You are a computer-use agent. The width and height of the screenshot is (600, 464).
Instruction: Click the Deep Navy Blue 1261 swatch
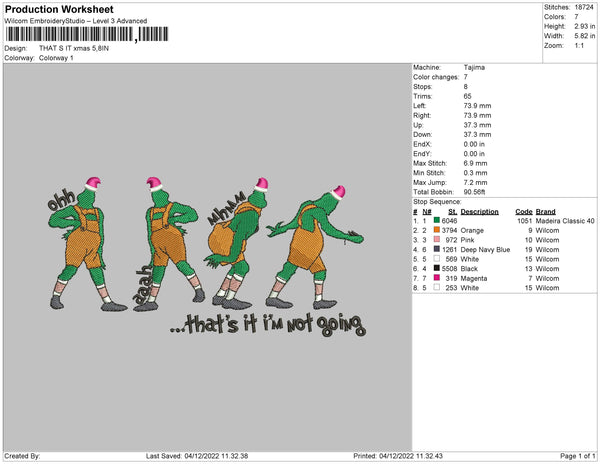tap(438, 249)
